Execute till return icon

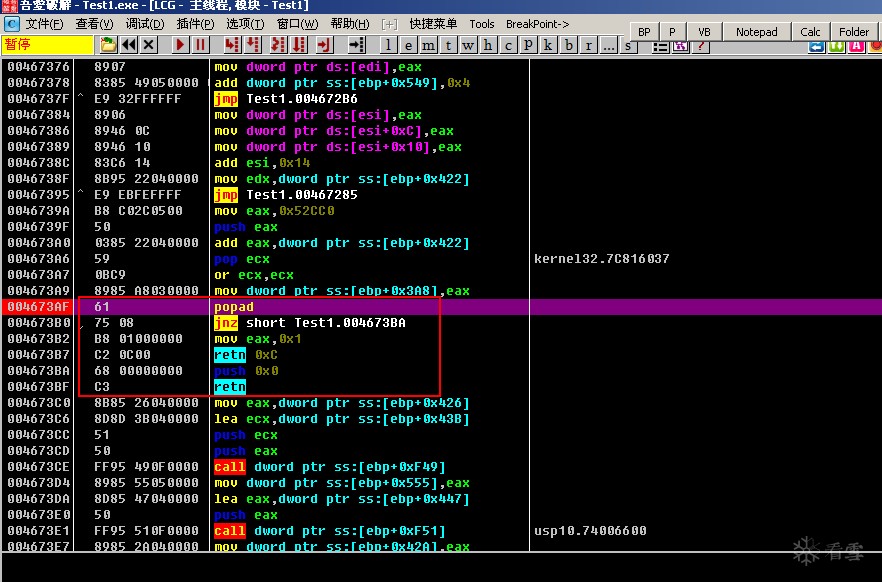[x=324, y=44]
